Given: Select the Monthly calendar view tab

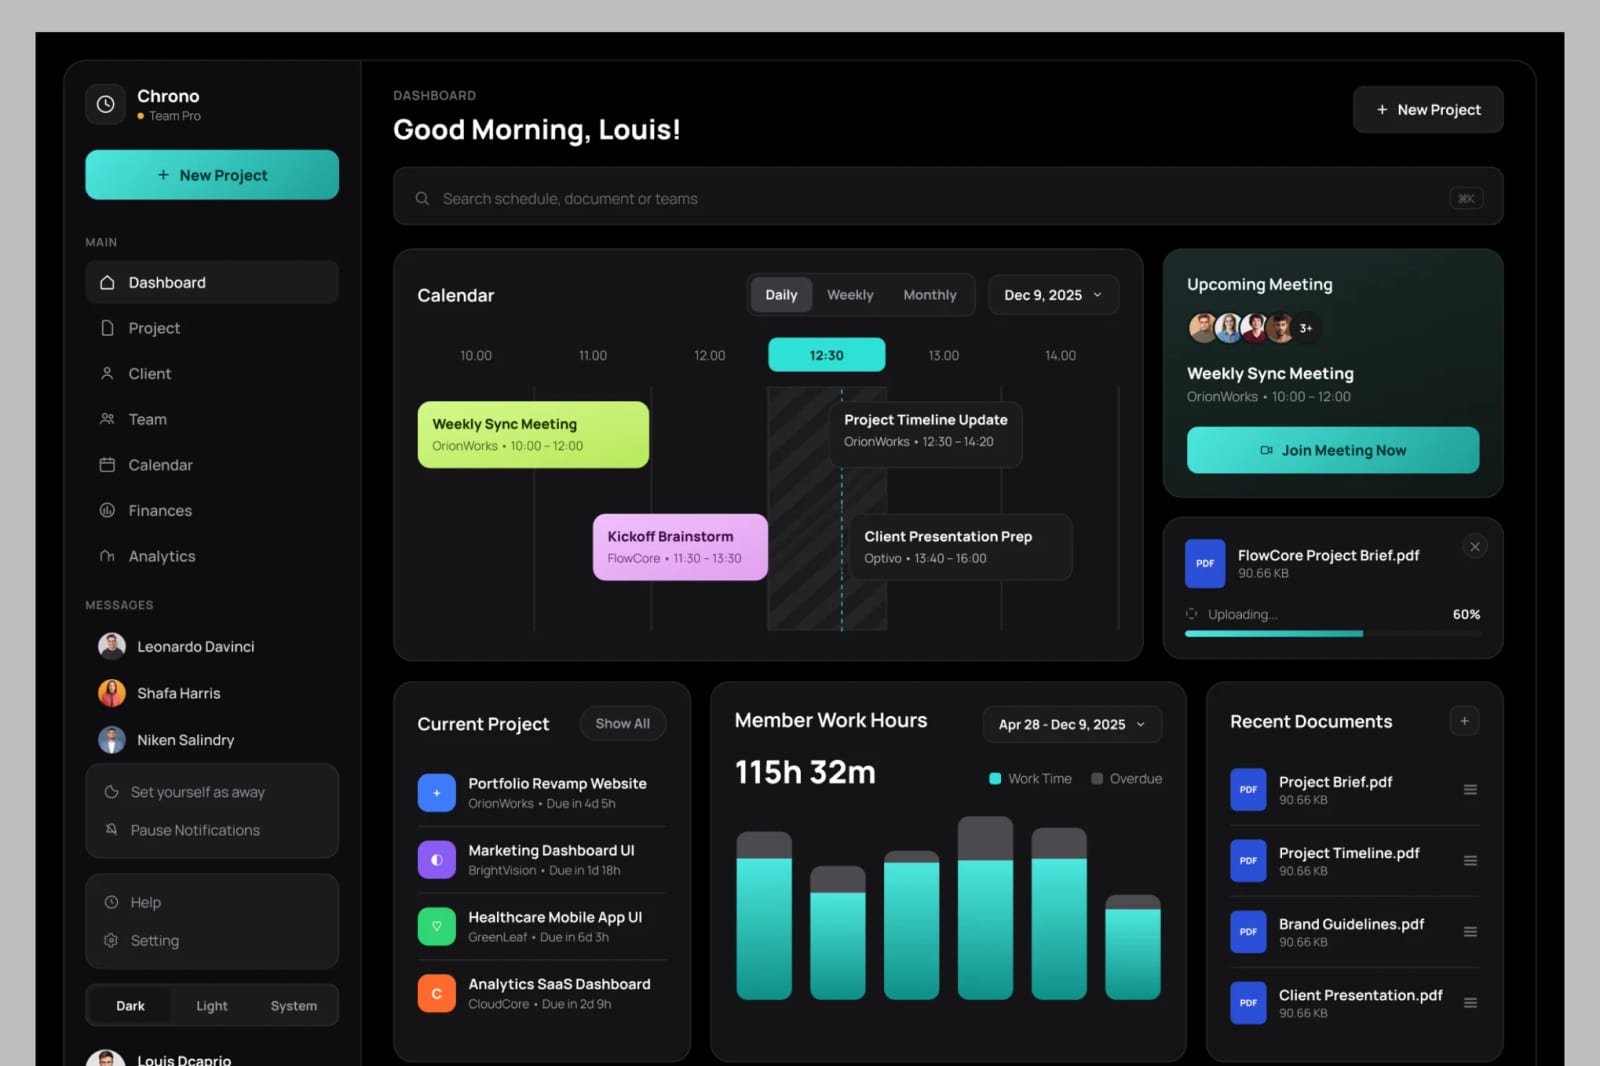Looking at the screenshot, I should click(x=930, y=295).
